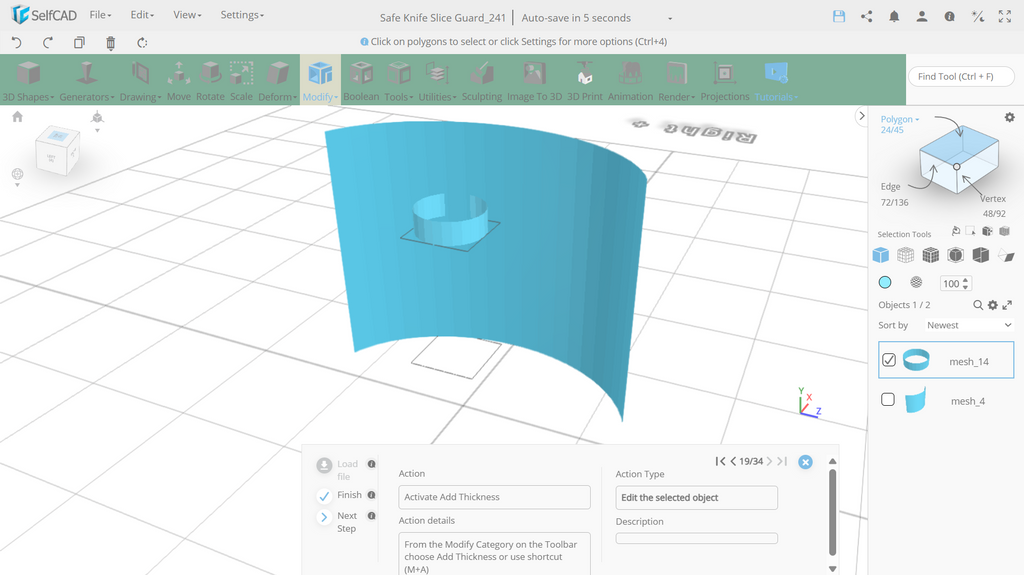Screen dimensions: 1024x575
Task: Open the Drawing tools category
Action: coord(140,82)
